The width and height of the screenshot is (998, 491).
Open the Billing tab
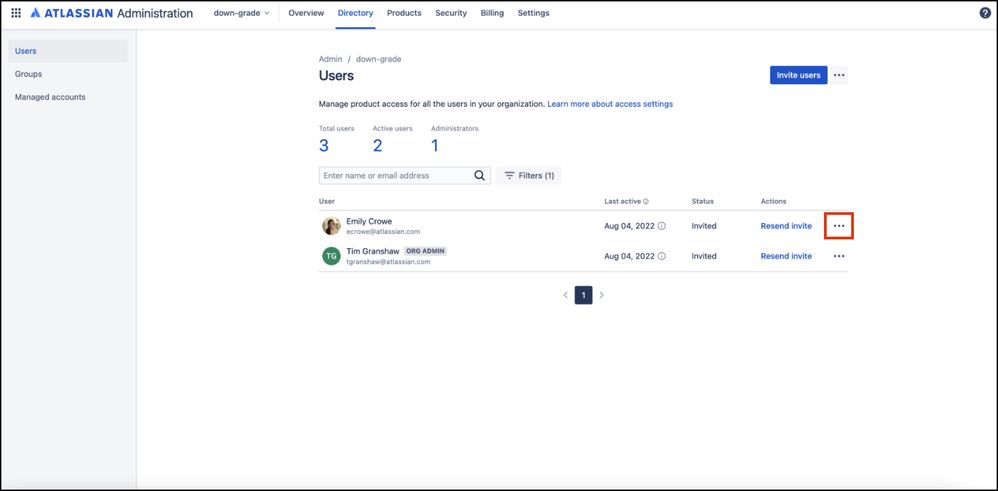(492, 13)
